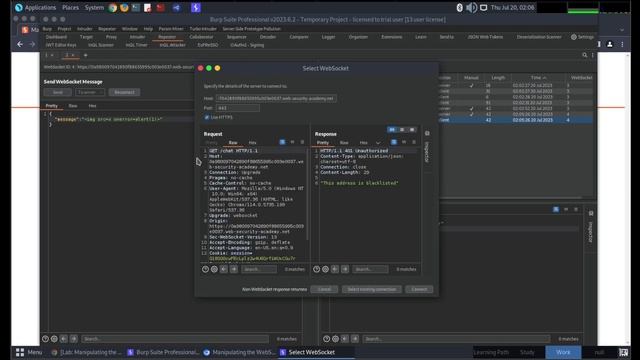Viewport: 640px width, 360px height.
Task: Go back in browser window behind
Action: point(20,44)
